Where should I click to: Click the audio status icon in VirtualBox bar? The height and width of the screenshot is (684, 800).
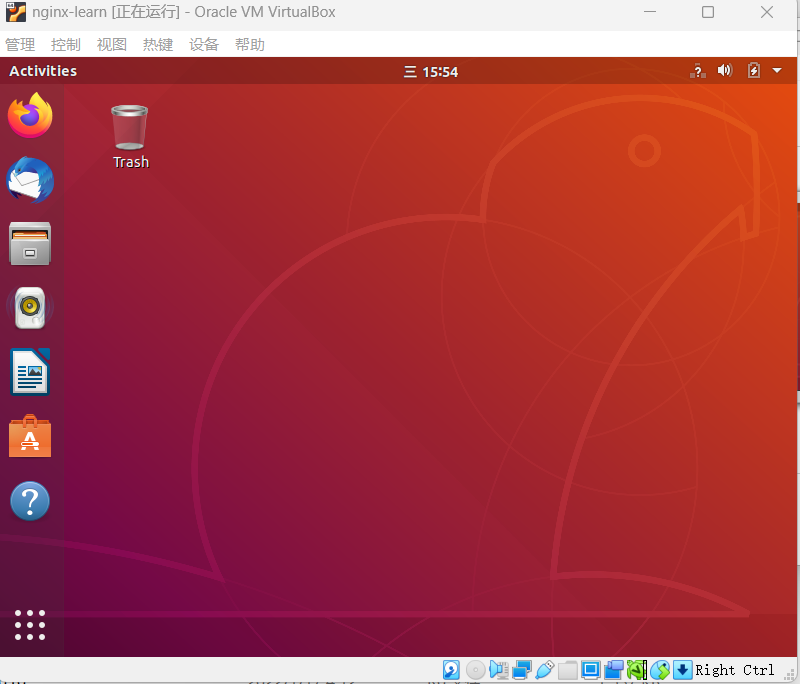[x=499, y=670]
